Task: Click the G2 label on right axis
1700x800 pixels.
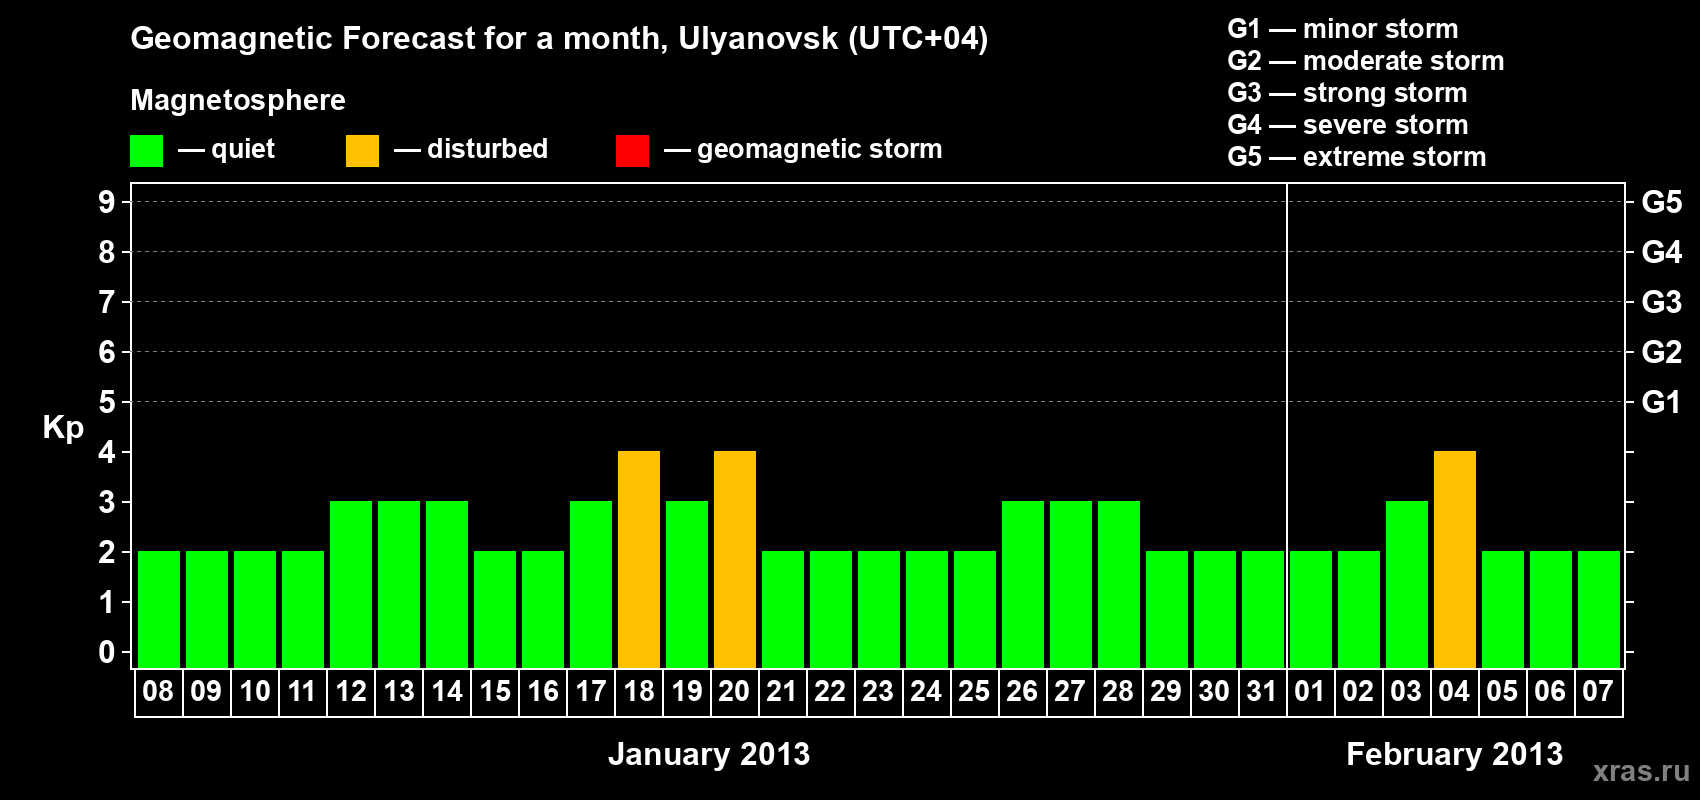Action: [x=1662, y=352]
